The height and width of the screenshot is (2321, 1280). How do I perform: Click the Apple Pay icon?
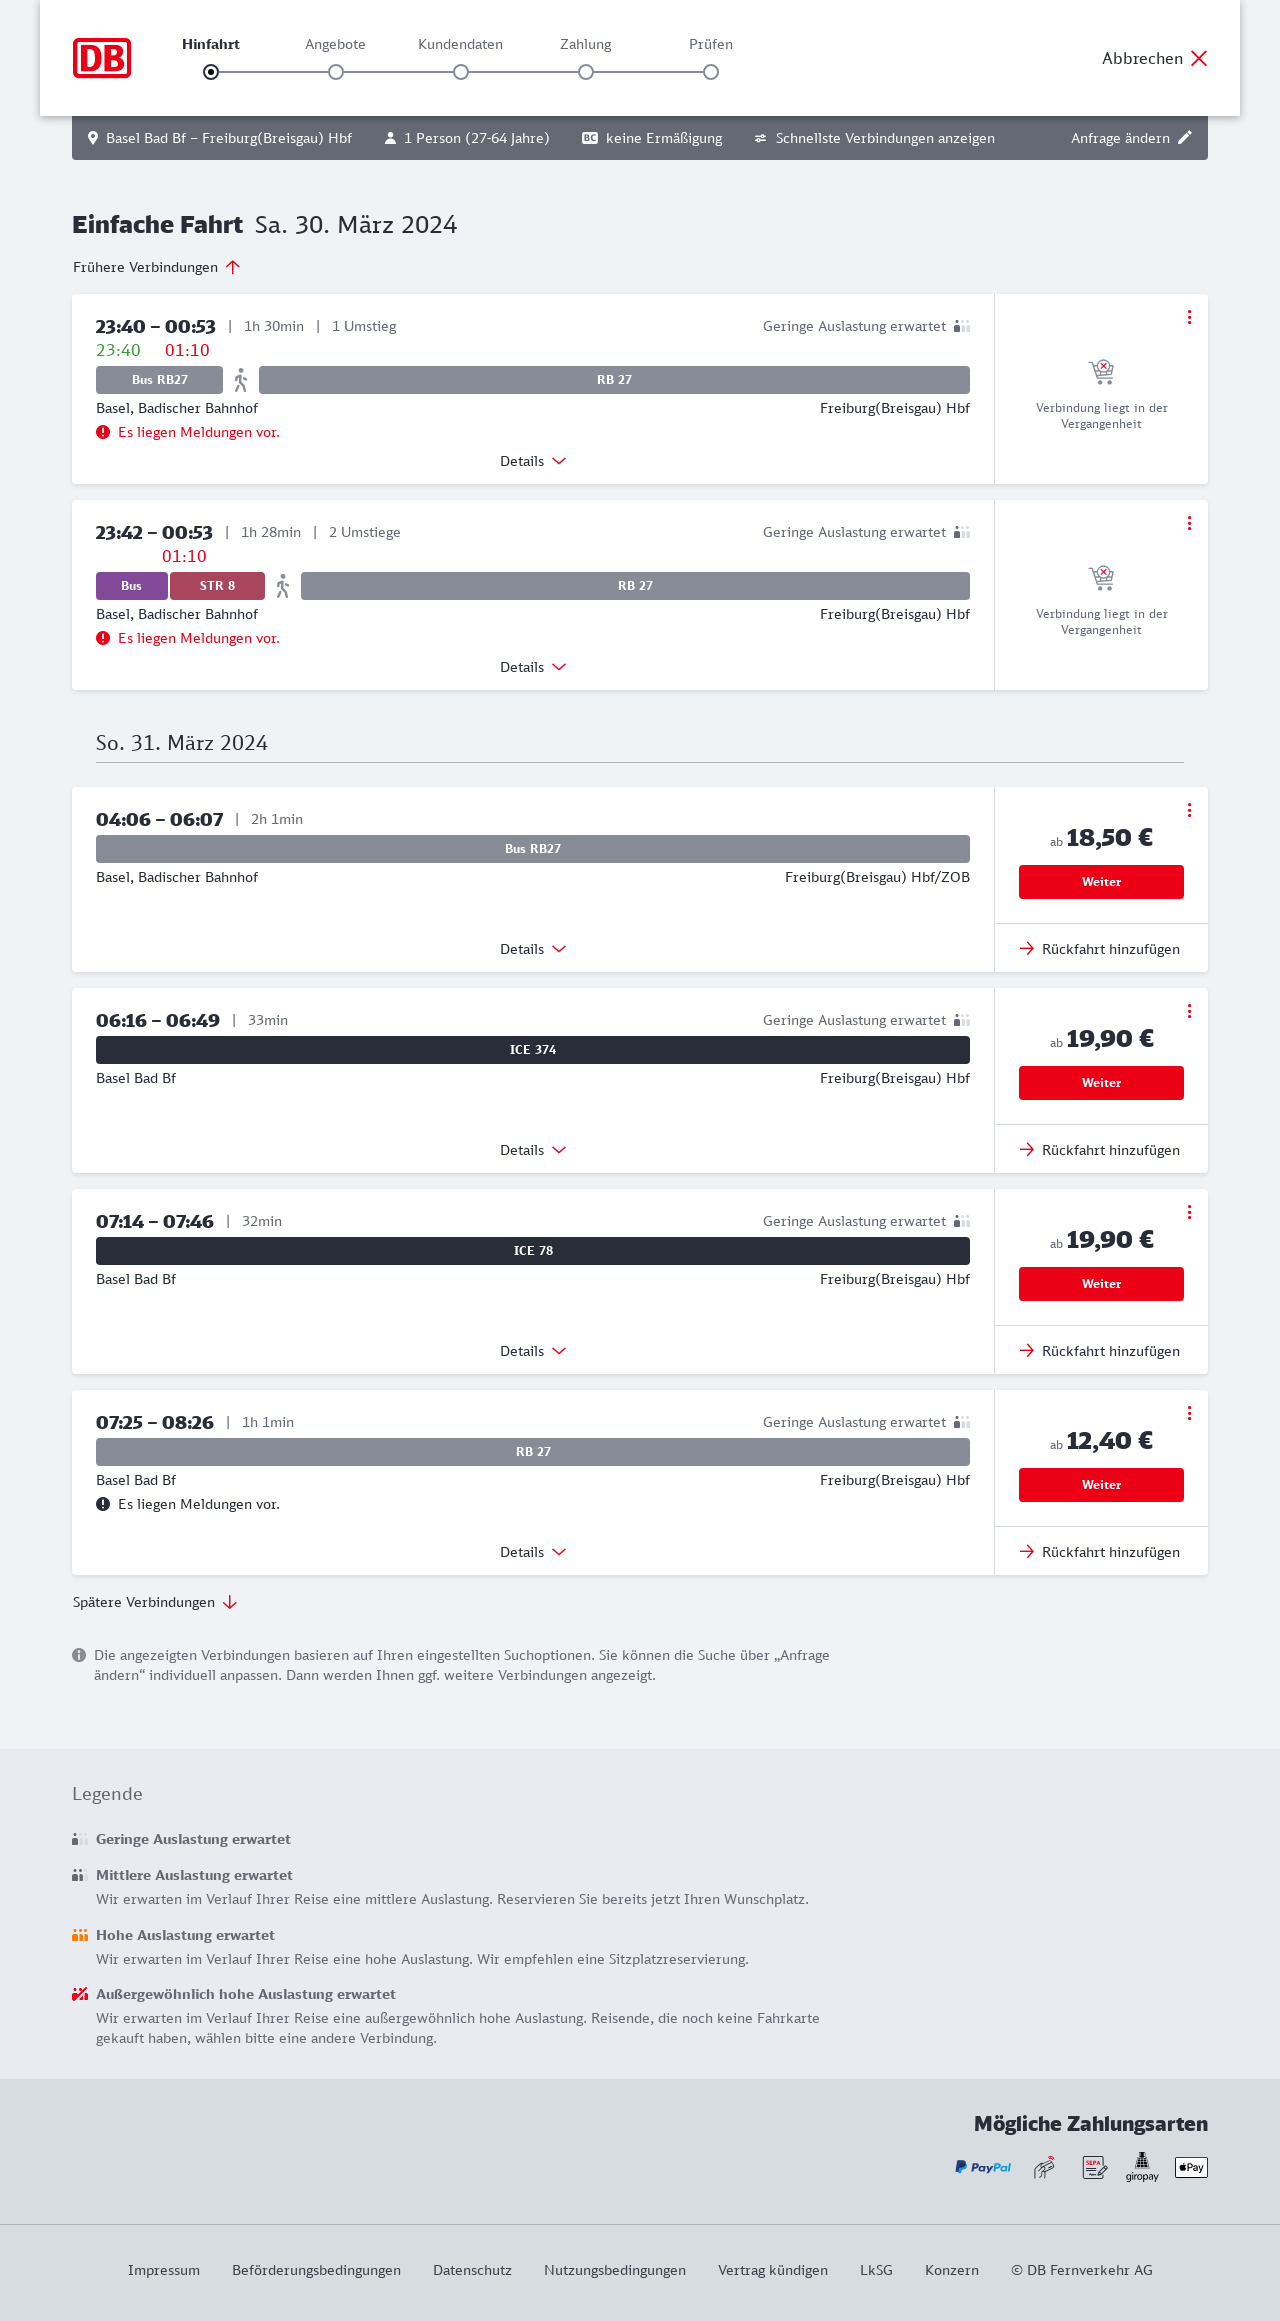[1191, 2167]
